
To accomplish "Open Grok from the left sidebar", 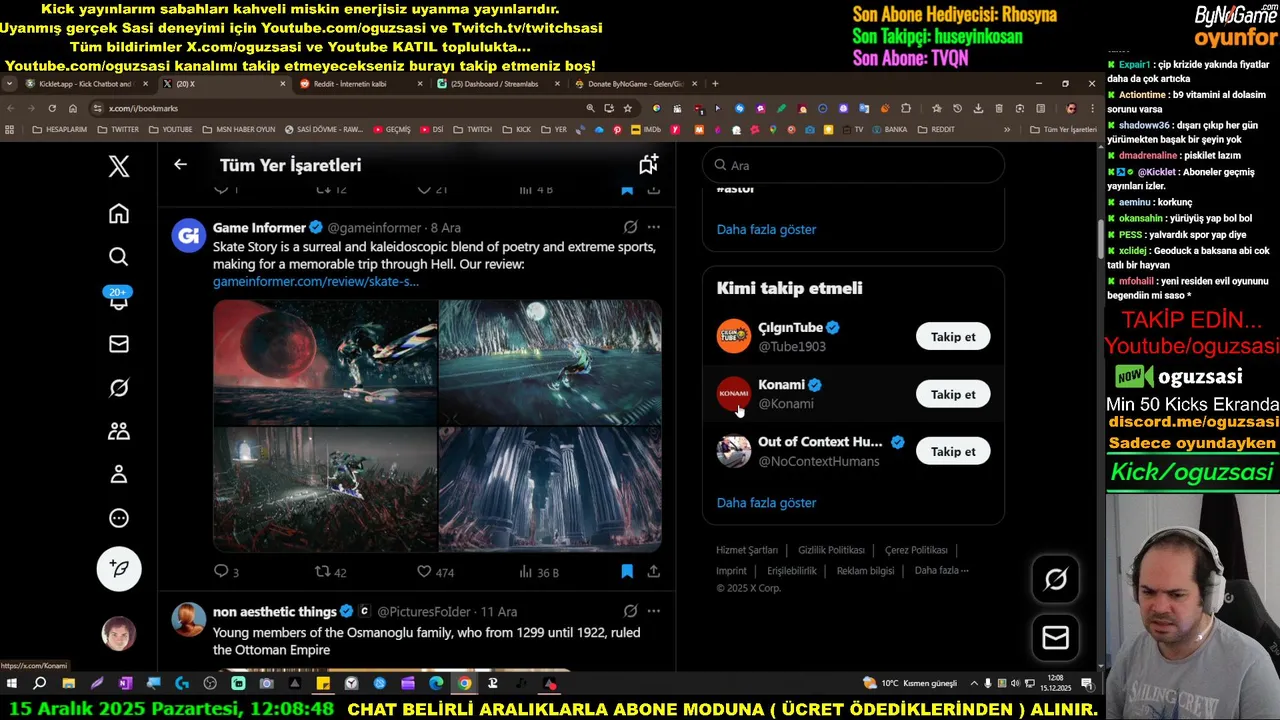I will pos(119,388).
